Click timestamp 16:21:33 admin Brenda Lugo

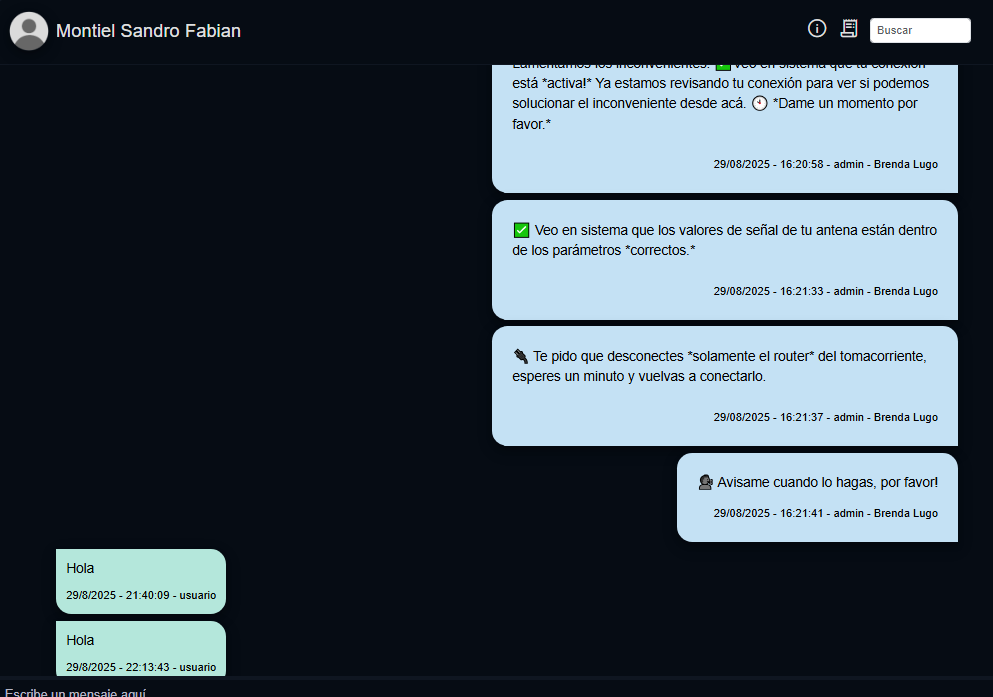click(826, 291)
